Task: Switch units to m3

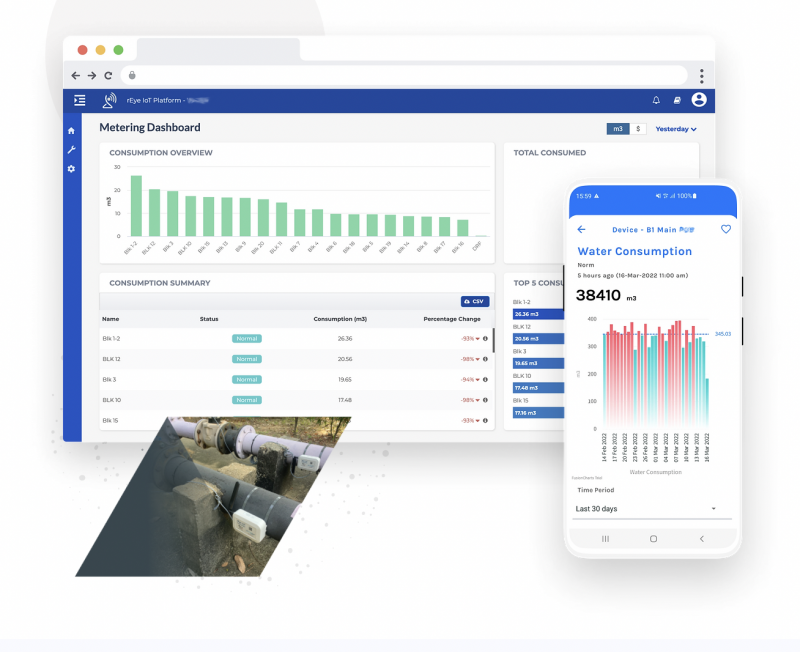Action: [618, 129]
